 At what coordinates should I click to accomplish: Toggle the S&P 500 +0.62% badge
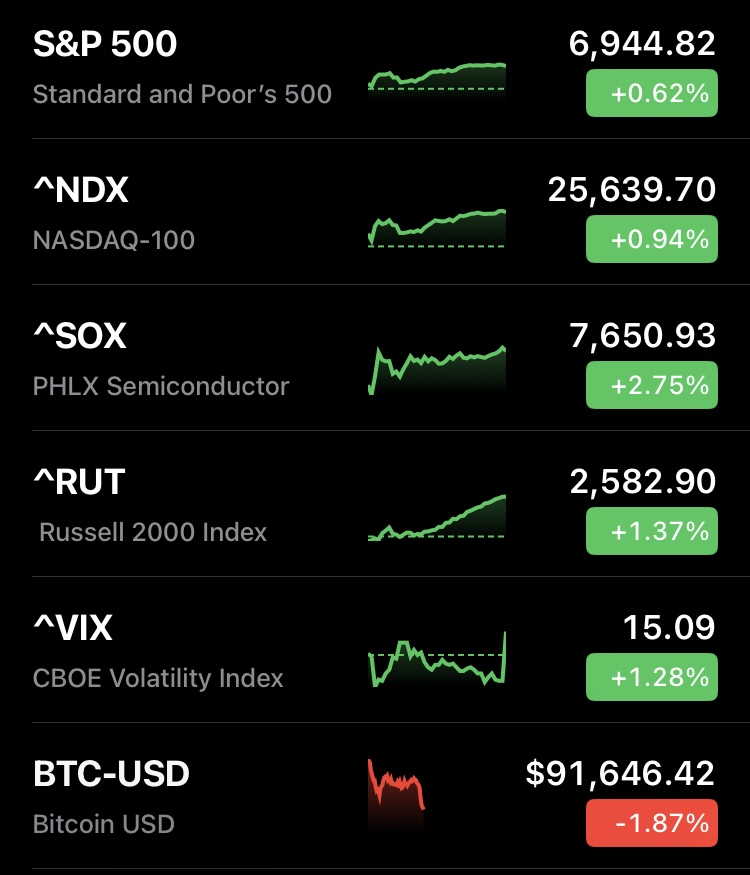(651, 94)
